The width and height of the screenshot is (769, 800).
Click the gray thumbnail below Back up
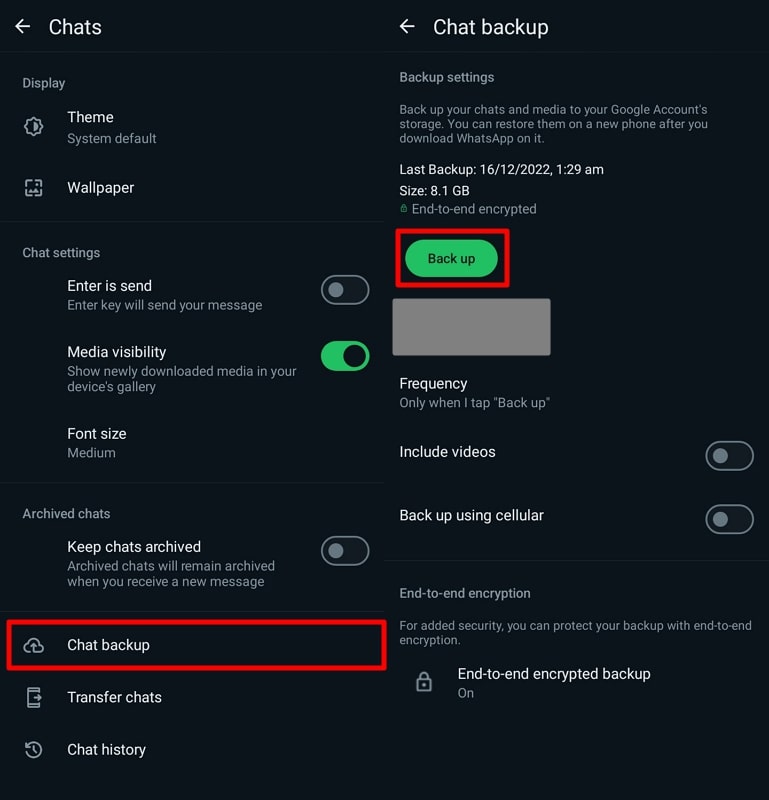471,326
